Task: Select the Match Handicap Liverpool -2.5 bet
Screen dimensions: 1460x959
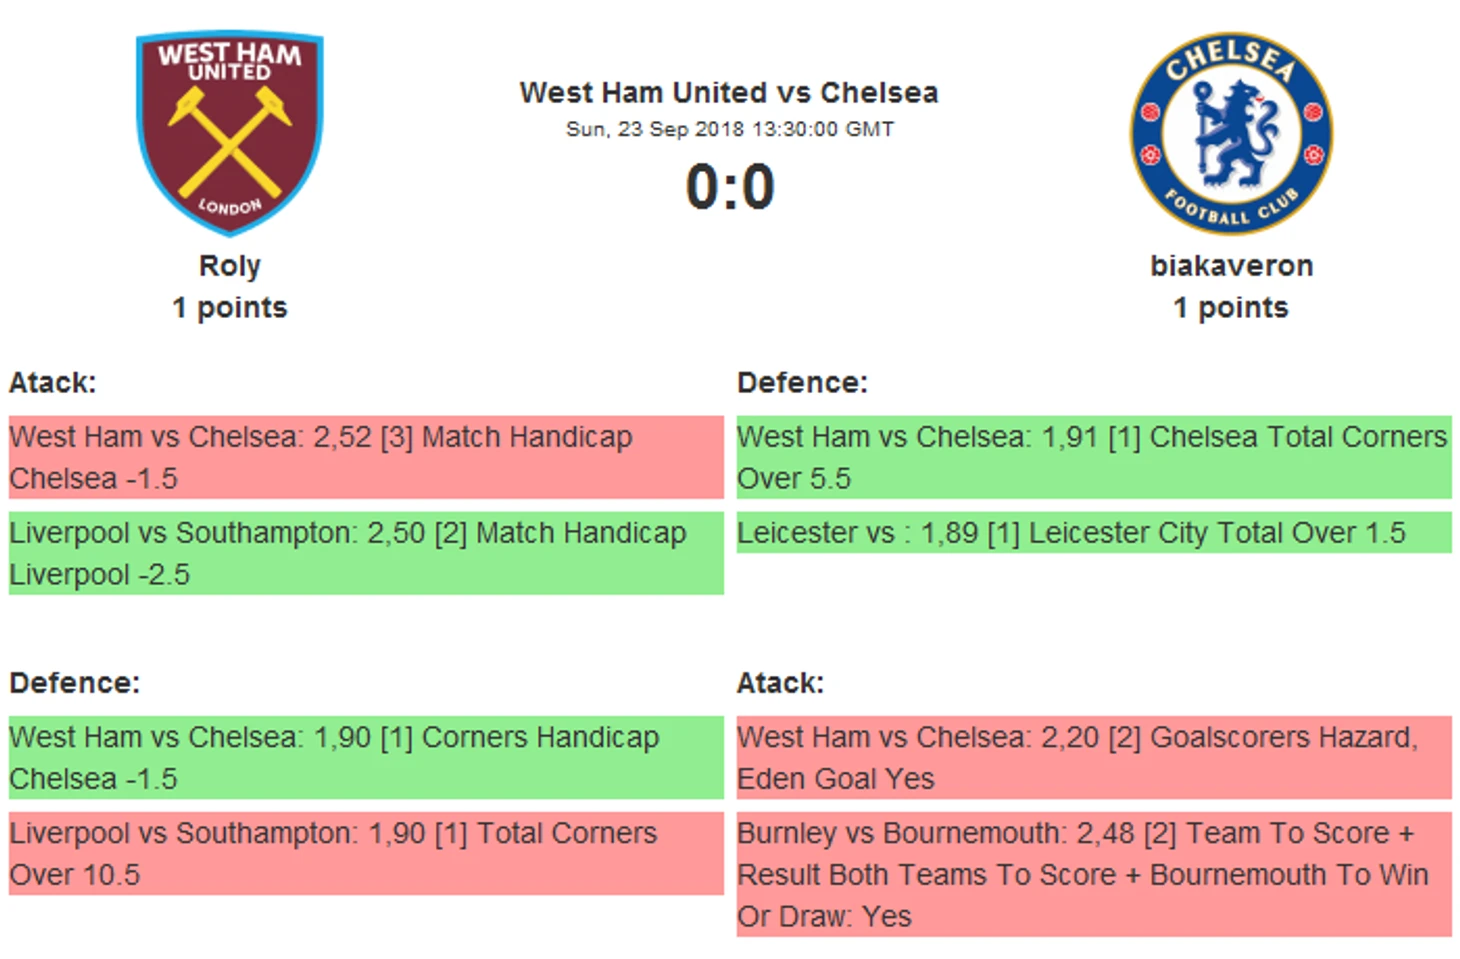Action: (x=365, y=553)
